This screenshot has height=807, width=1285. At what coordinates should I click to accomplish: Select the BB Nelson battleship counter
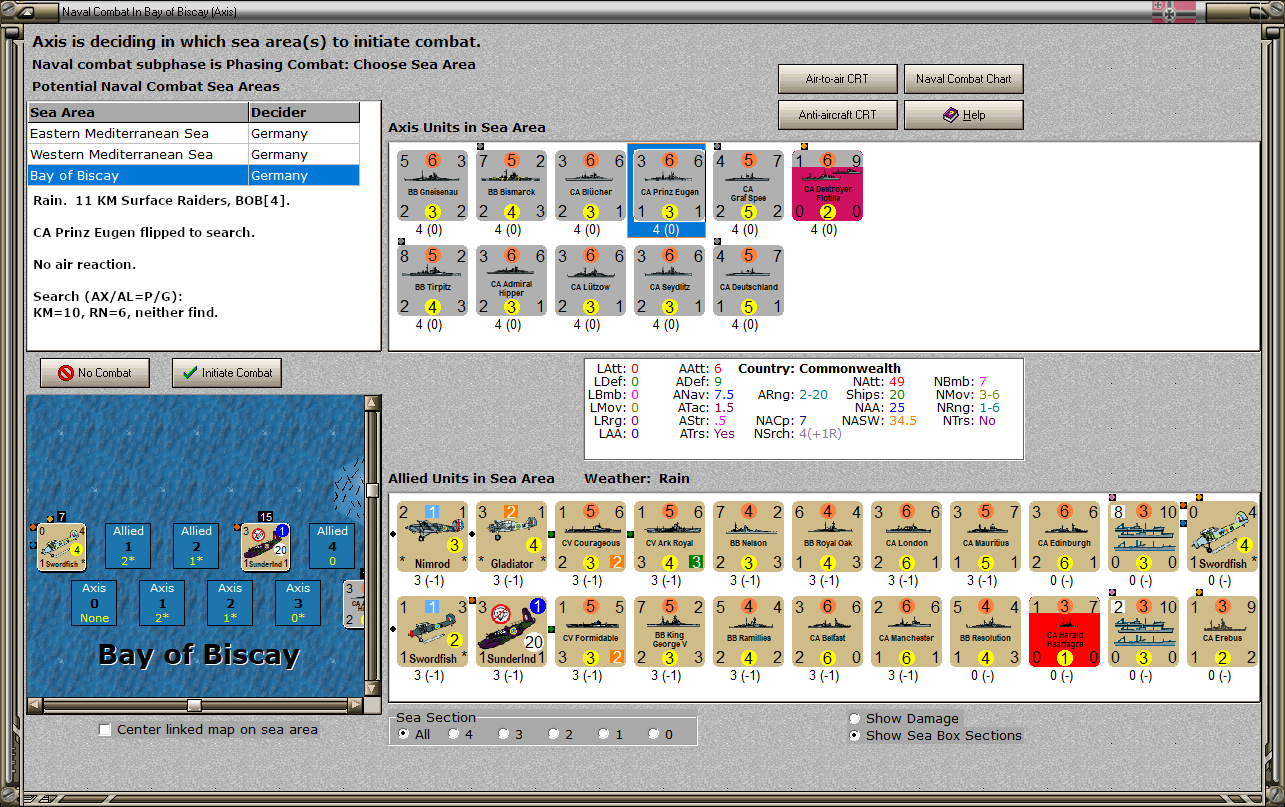748,536
